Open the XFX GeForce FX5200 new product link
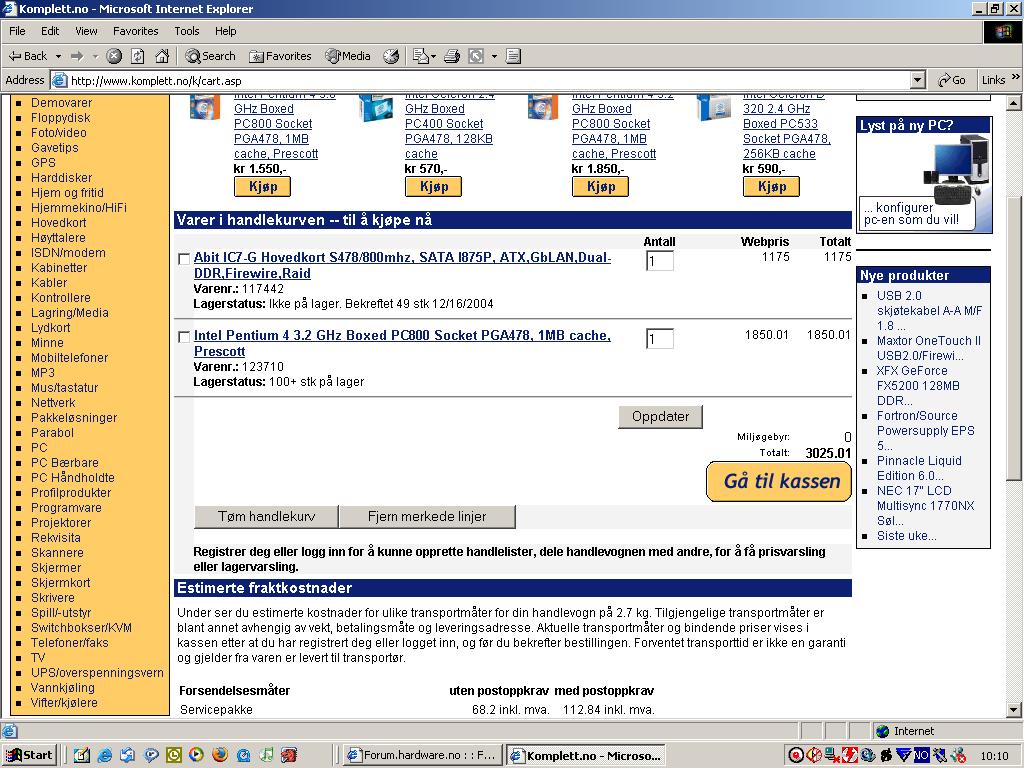This screenshot has width=1024, height=768. [x=918, y=386]
